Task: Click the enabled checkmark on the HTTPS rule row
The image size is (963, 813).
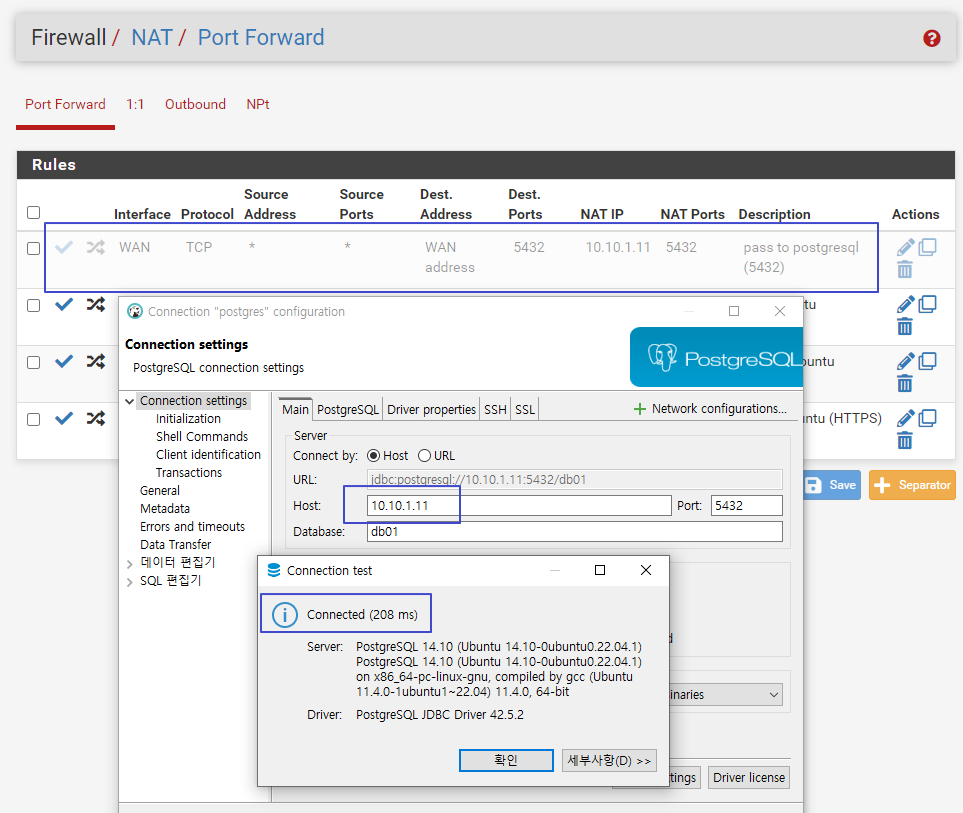Action: (64, 419)
